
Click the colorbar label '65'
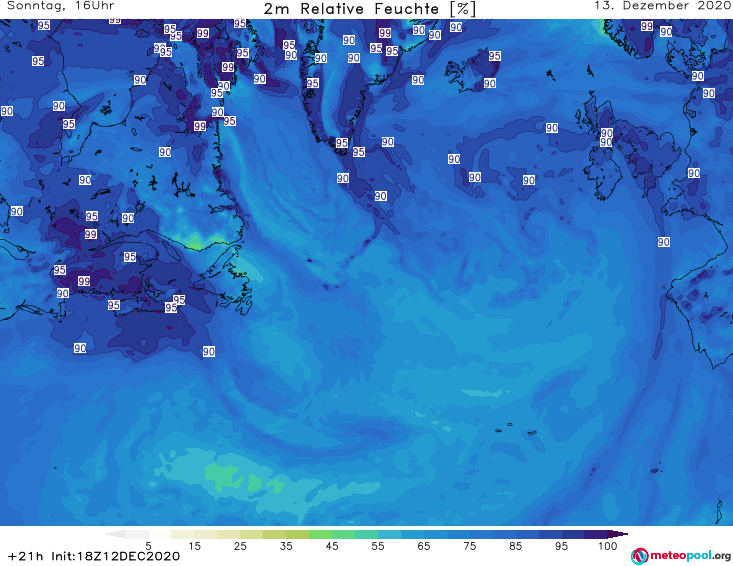[424, 546]
